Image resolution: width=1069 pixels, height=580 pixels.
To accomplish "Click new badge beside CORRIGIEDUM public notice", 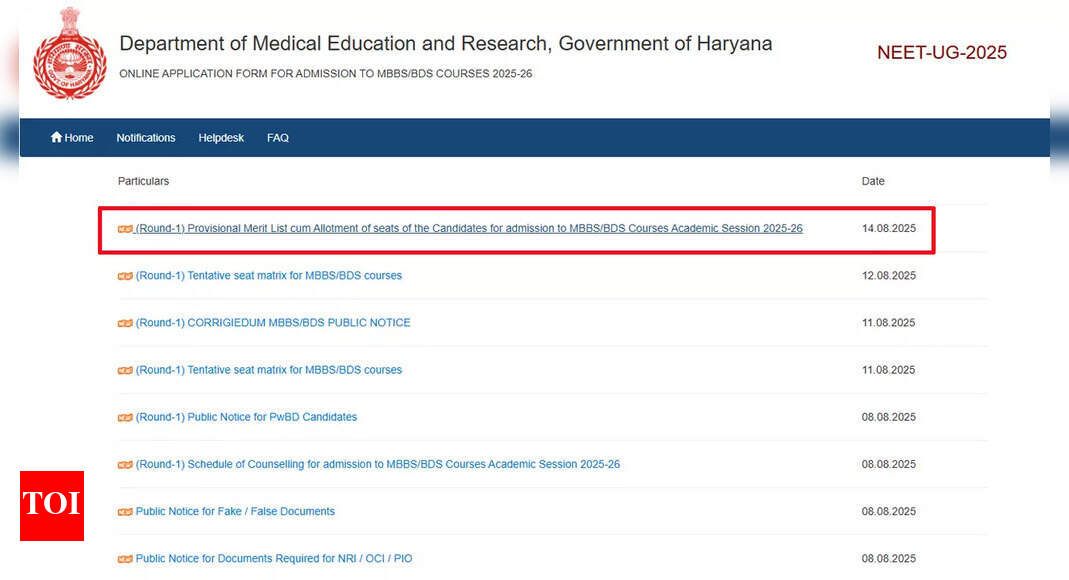I will [125, 323].
